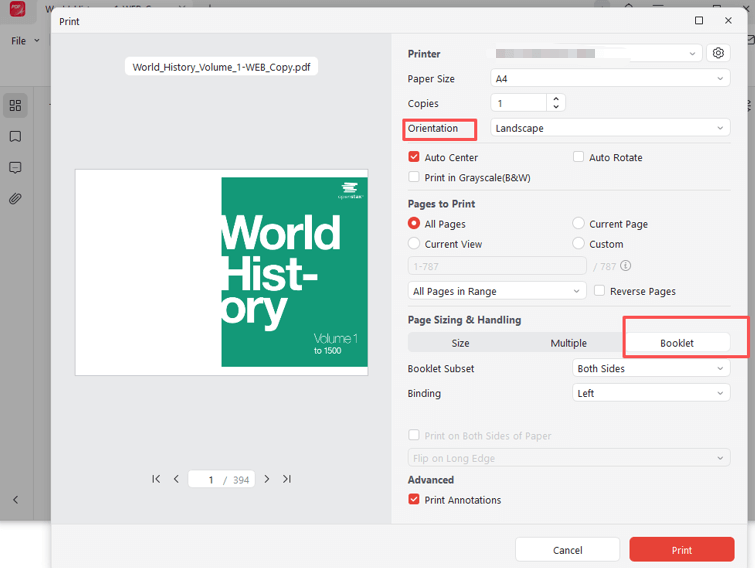Select Current Page radio button
Viewport: 755px width, 568px height.
tap(578, 223)
